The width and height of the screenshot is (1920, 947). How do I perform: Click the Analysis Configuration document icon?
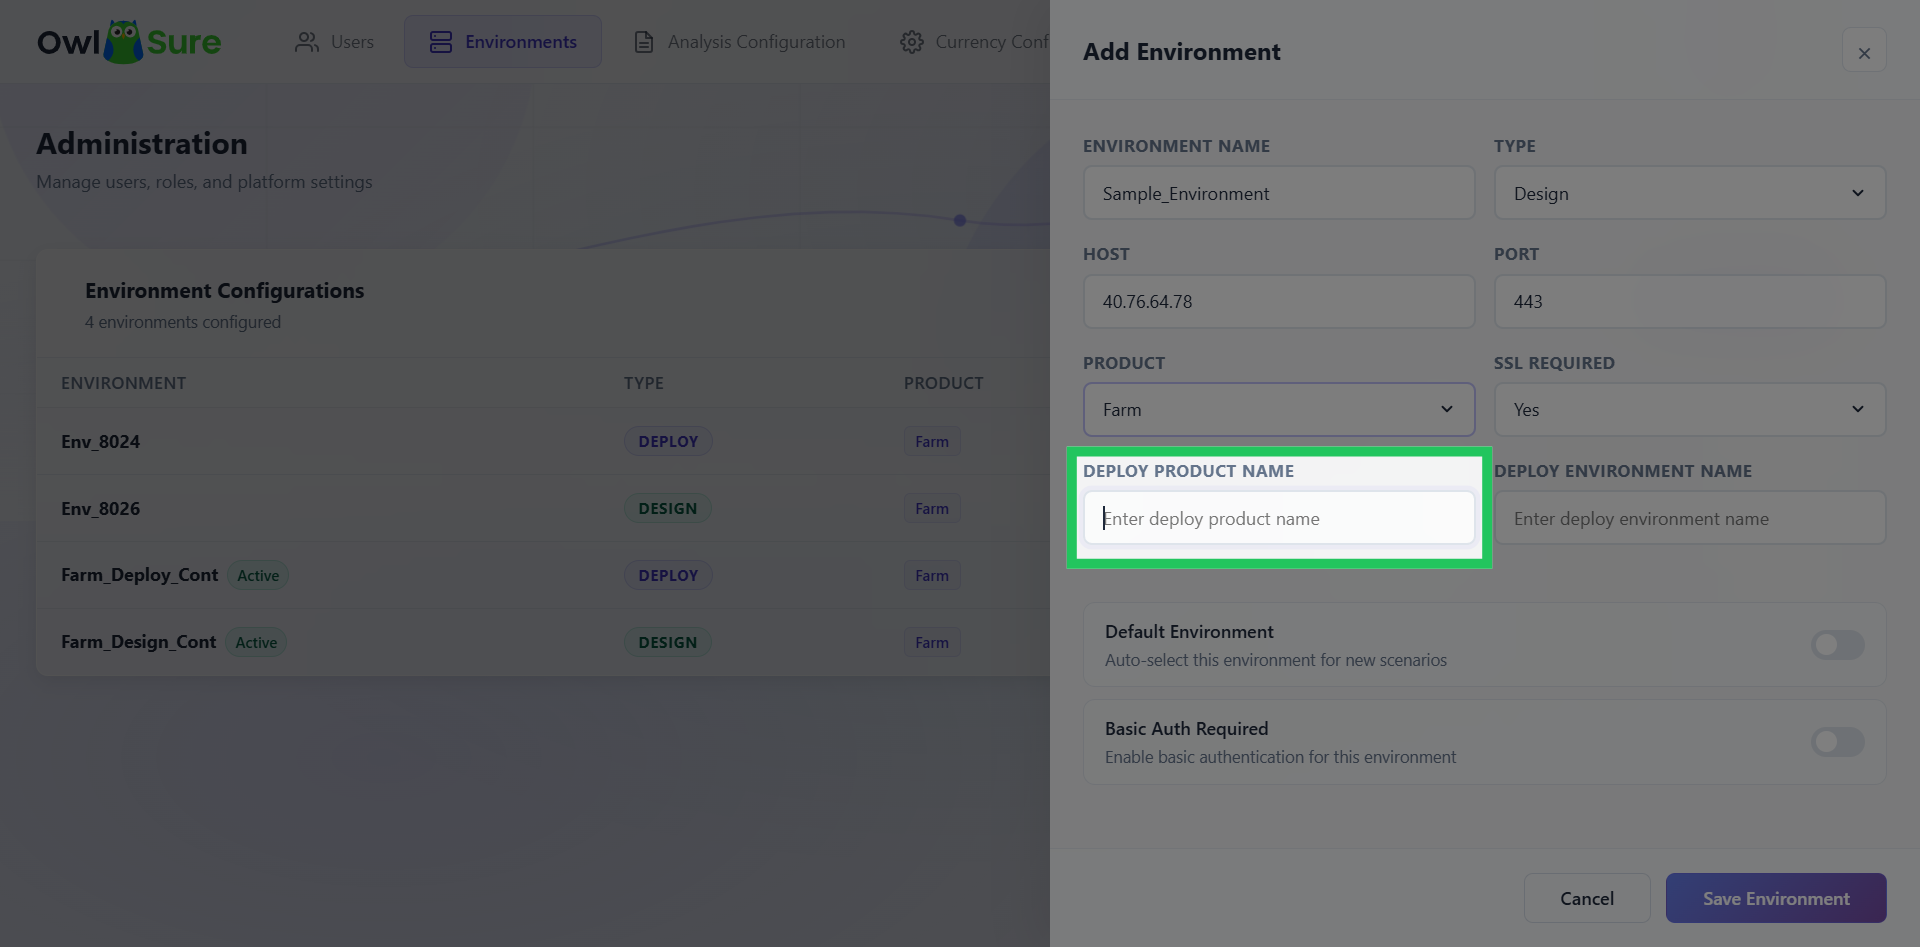(644, 42)
